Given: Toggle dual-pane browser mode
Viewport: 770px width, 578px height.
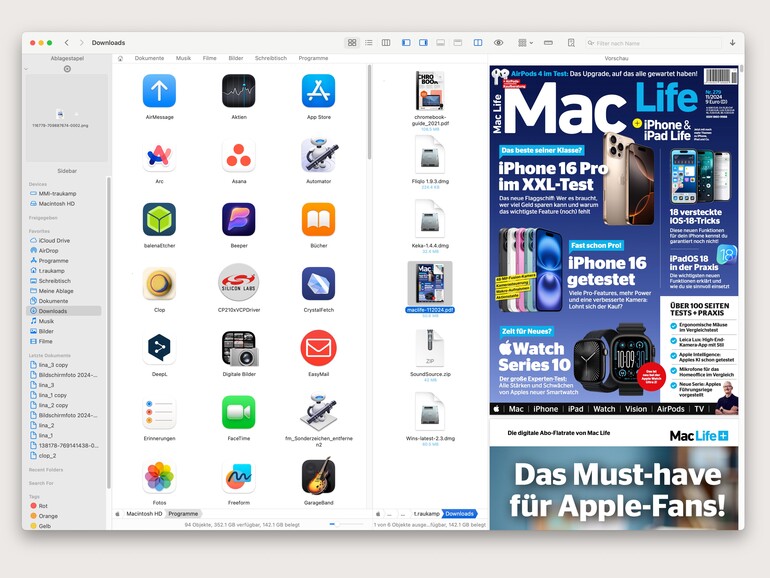Looking at the screenshot, I should 478,43.
